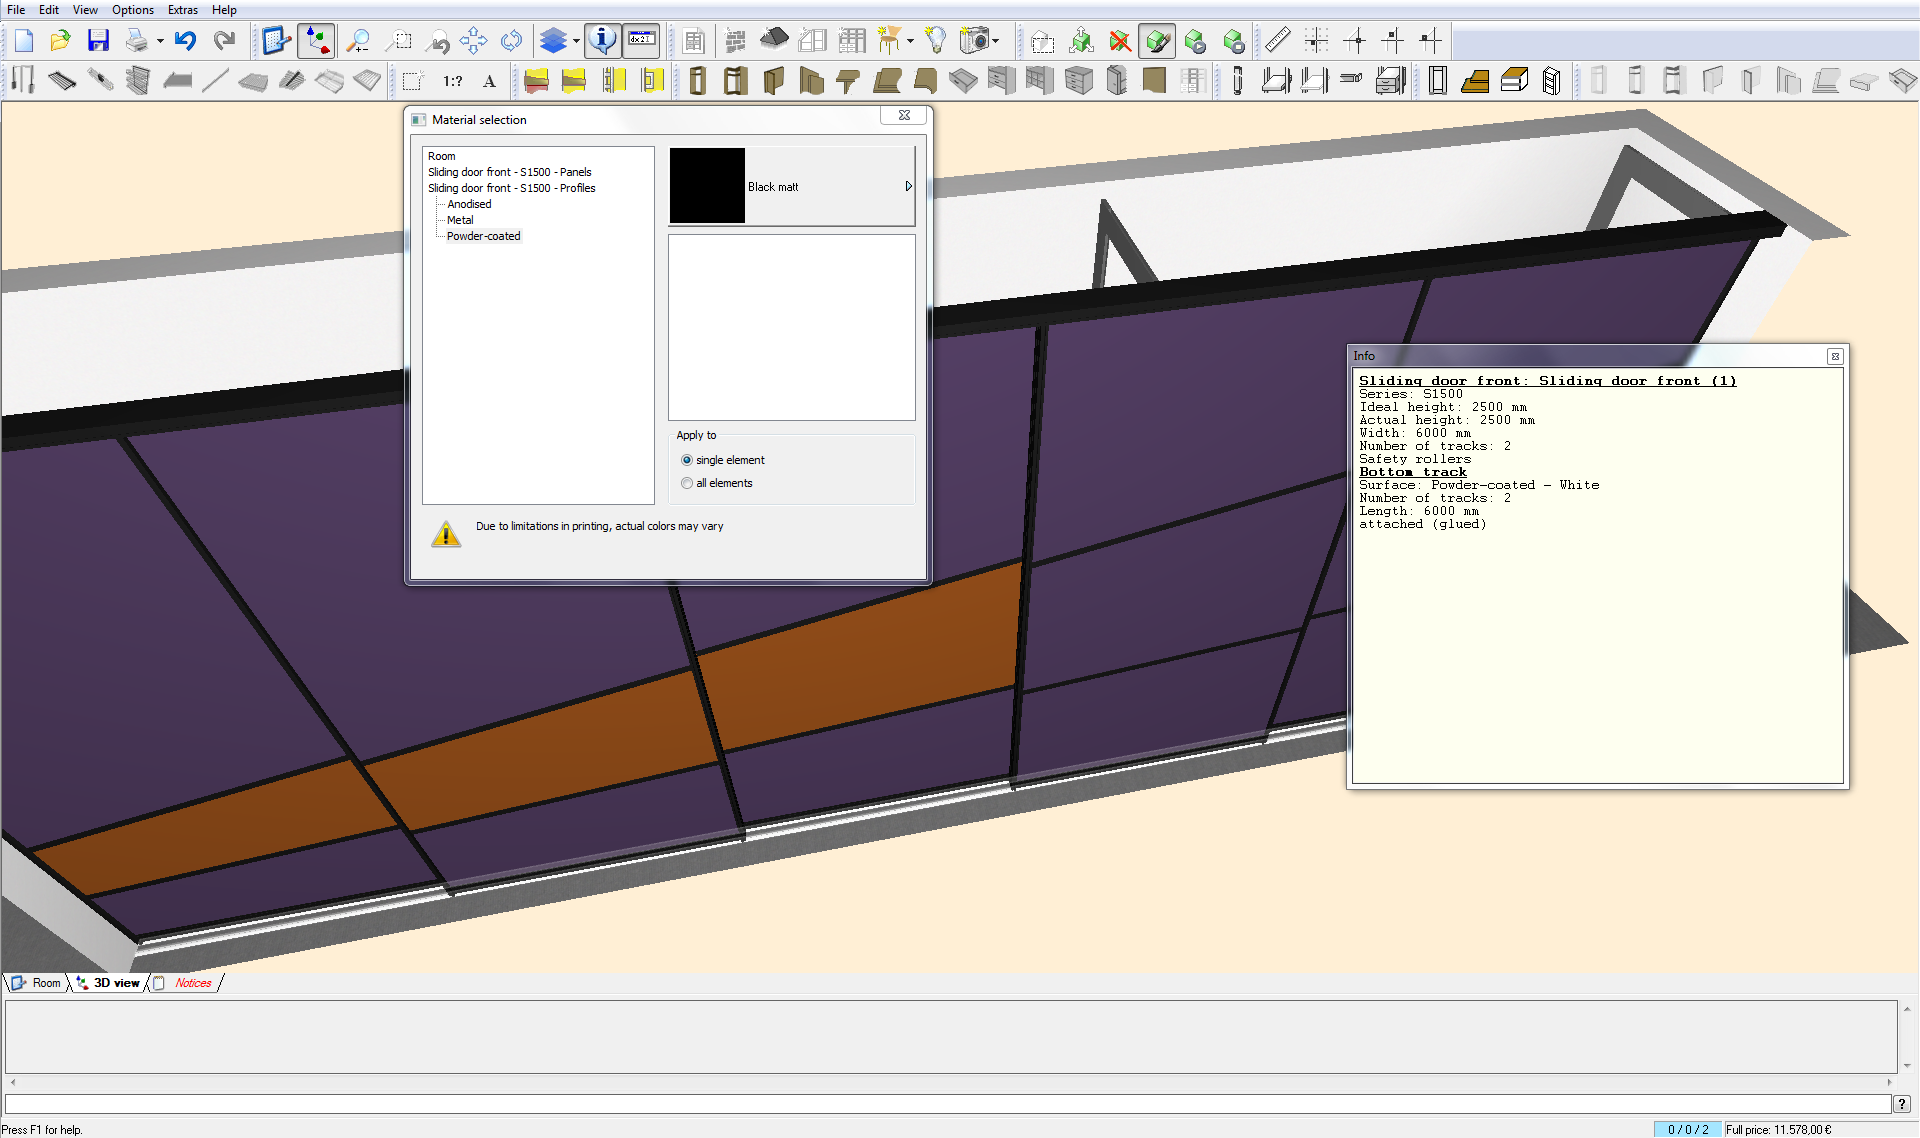Click the light bulb lighting icon

[935, 40]
